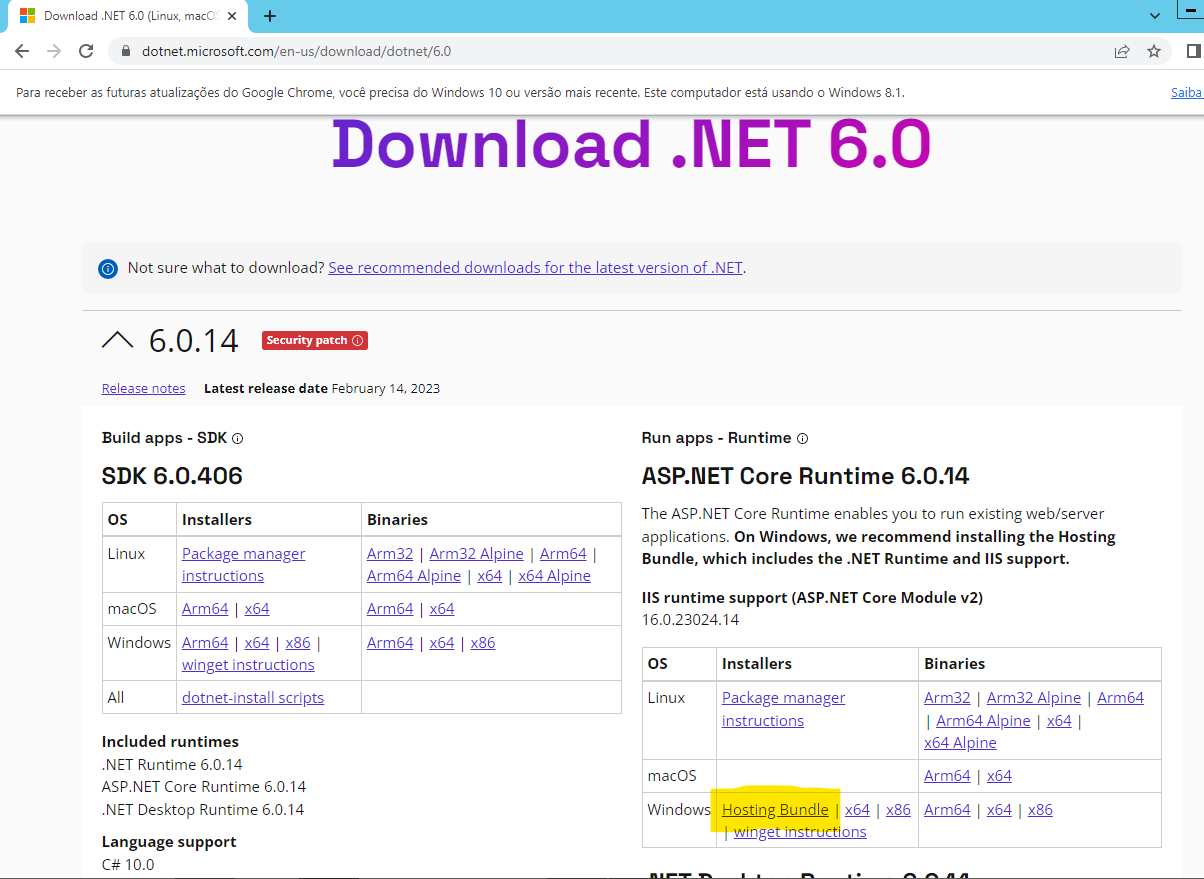Click the Security patch badge
This screenshot has width=1204, height=879.
(x=314, y=340)
